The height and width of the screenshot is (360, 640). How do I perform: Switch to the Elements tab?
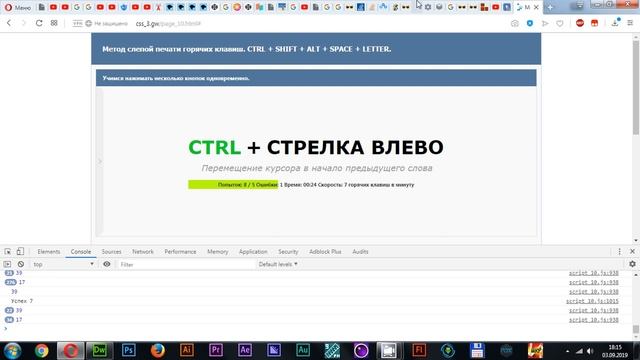pyautogui.click(x=49, y=252)
